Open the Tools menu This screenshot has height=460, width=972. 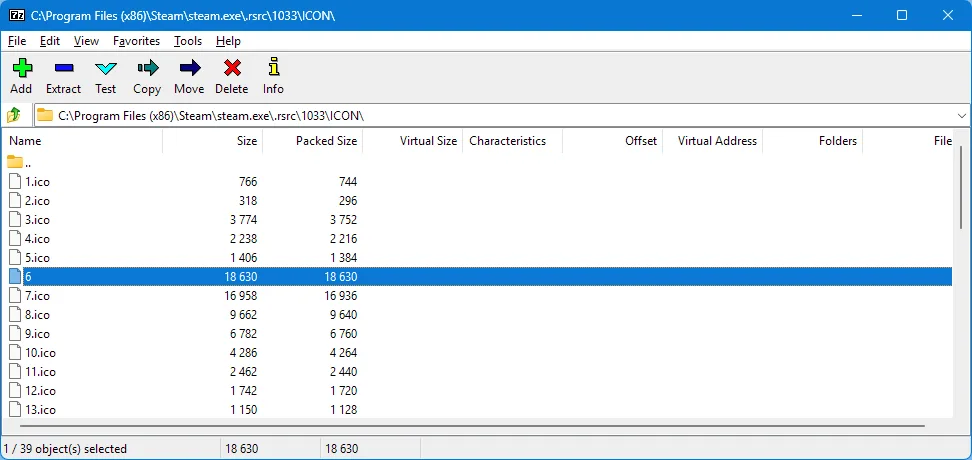[x=187, y=41]
